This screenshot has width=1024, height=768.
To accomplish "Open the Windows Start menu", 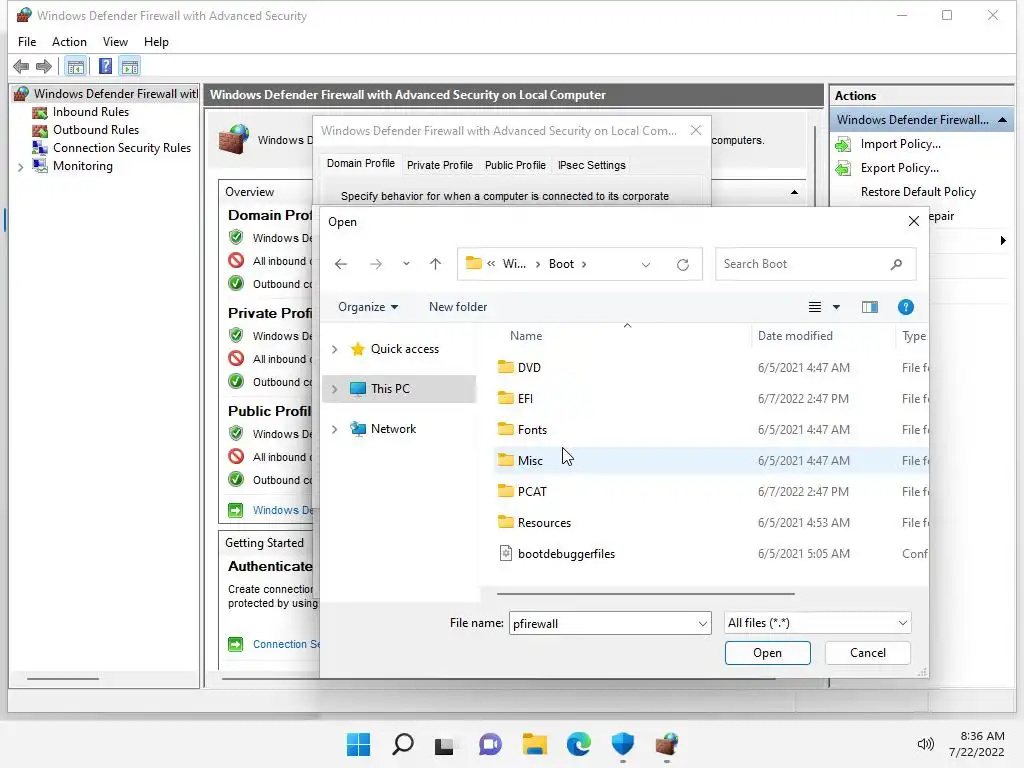I will pyautogui.click(x=358, y=744).
